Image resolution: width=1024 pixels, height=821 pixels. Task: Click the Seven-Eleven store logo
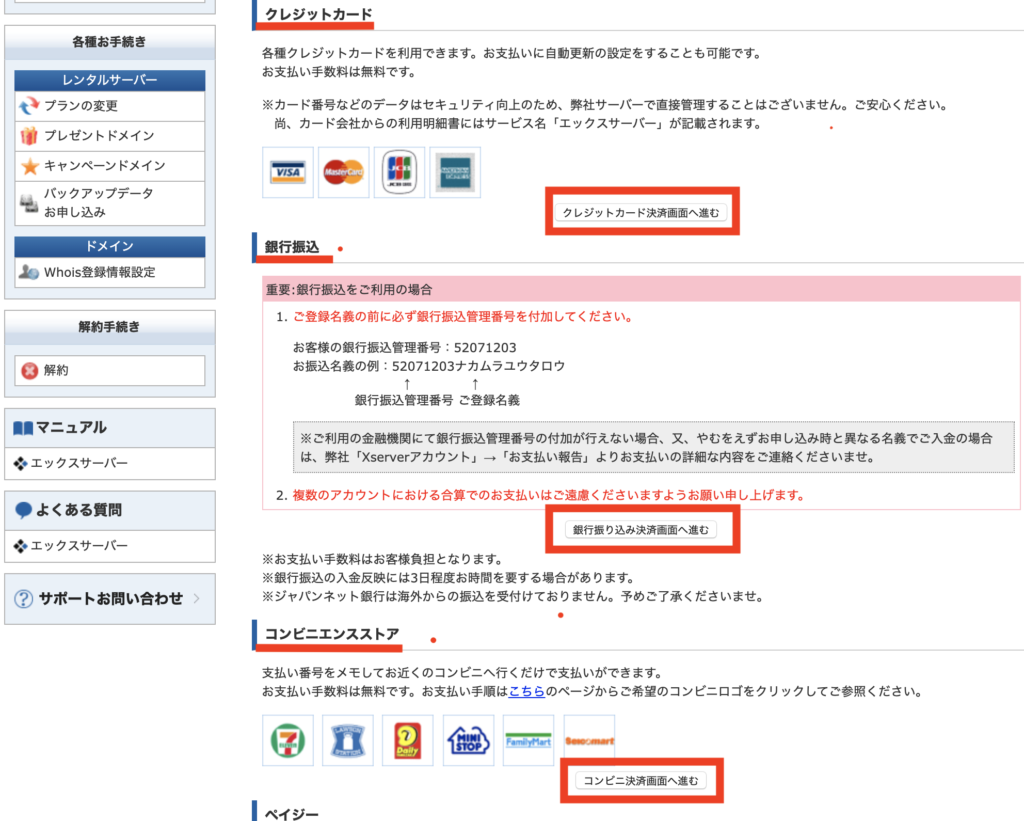(x=288, y=740)
